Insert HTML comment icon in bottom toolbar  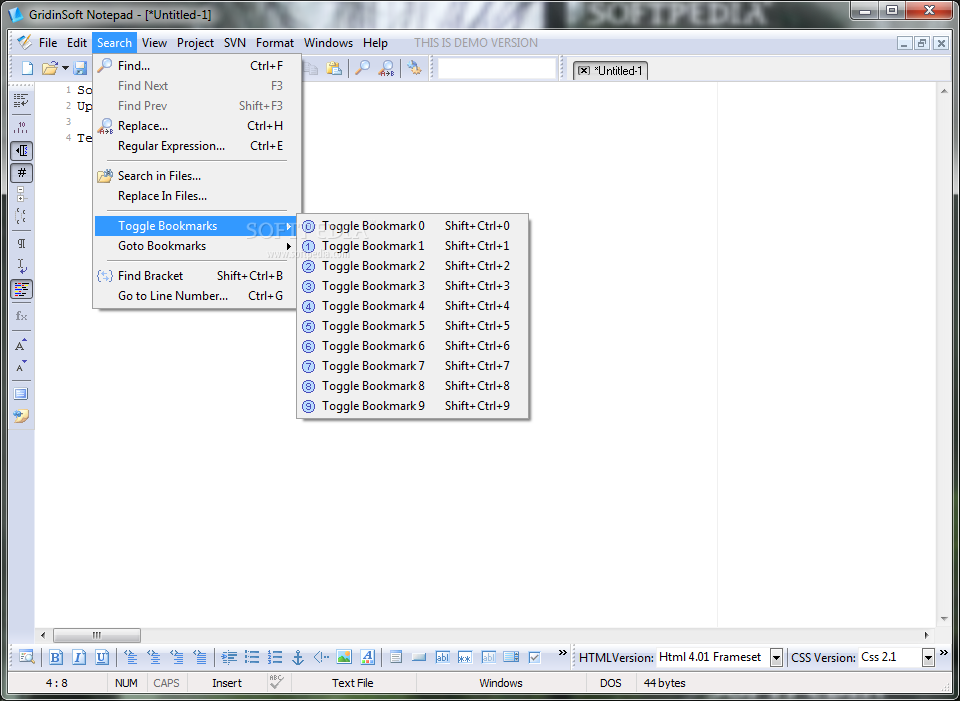[x=321, y=658]
